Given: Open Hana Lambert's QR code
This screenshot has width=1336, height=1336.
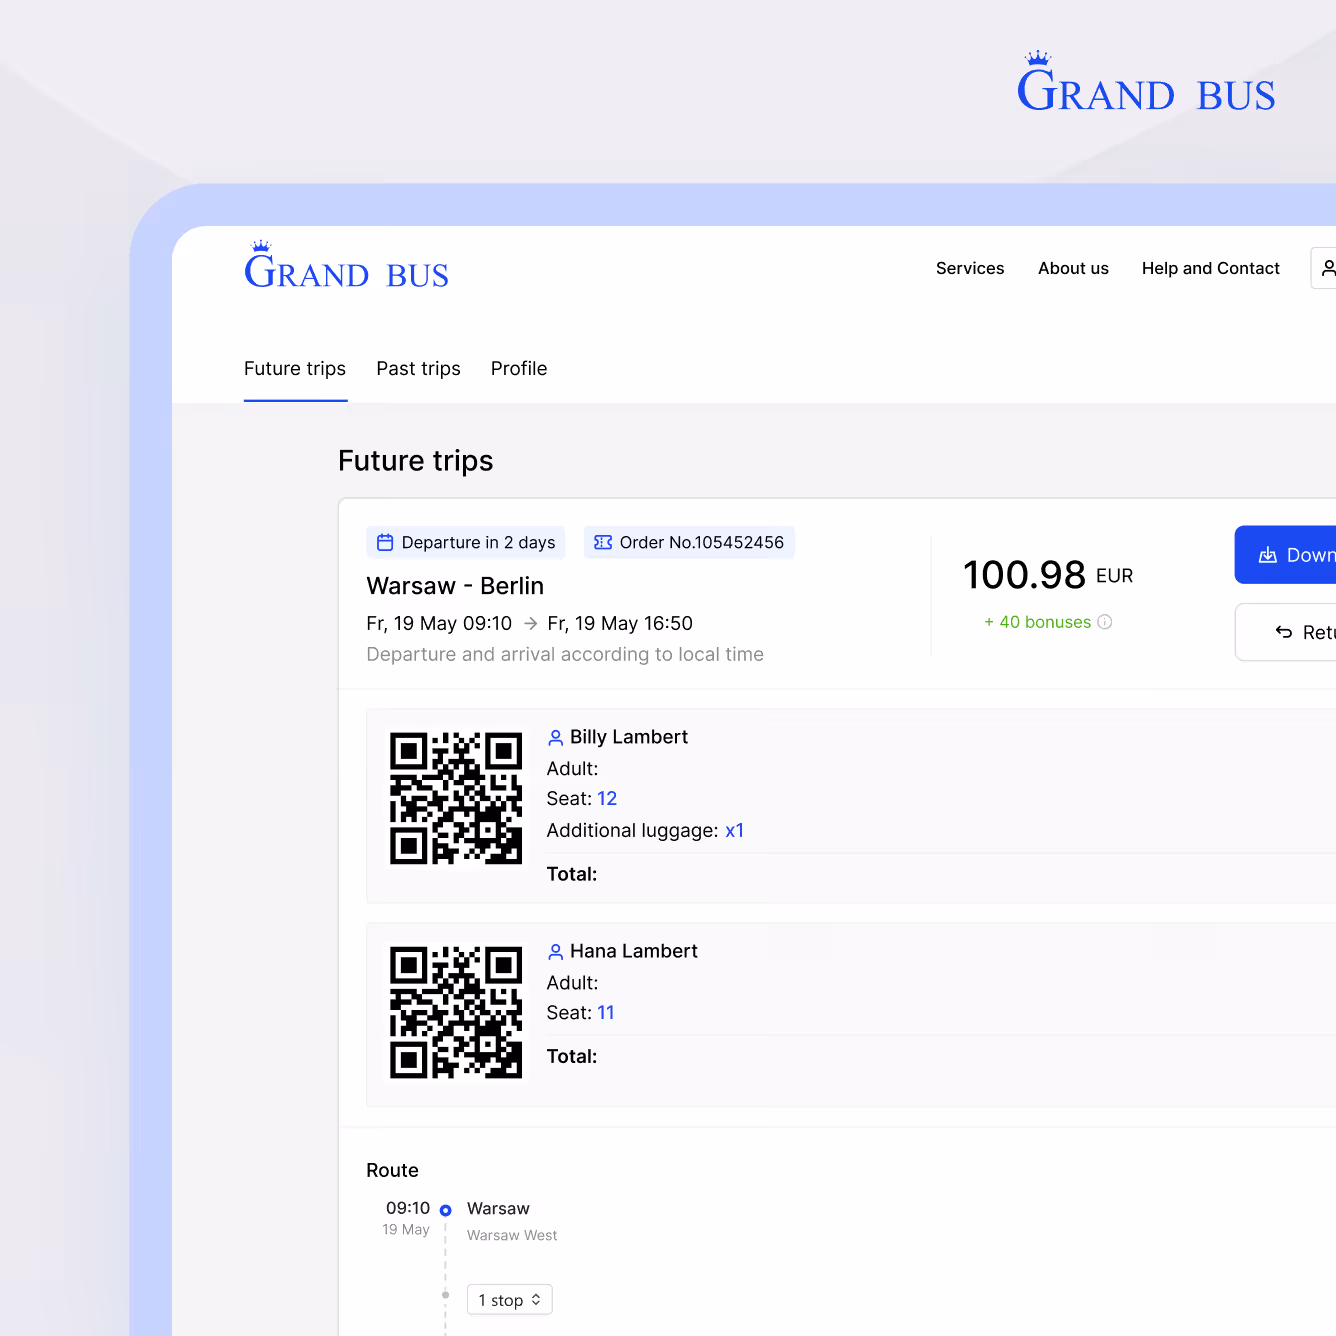Looking at the screenshot, I should point(456,1012).
